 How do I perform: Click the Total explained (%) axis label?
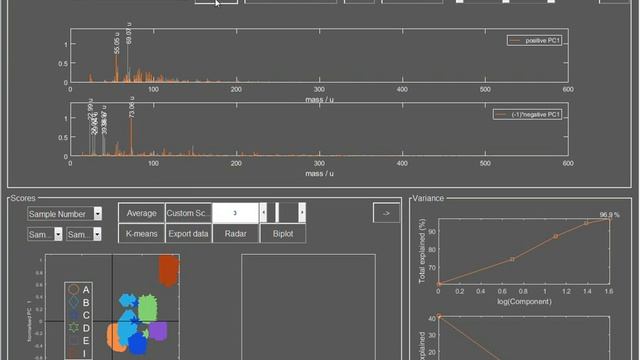coord(422,251)
